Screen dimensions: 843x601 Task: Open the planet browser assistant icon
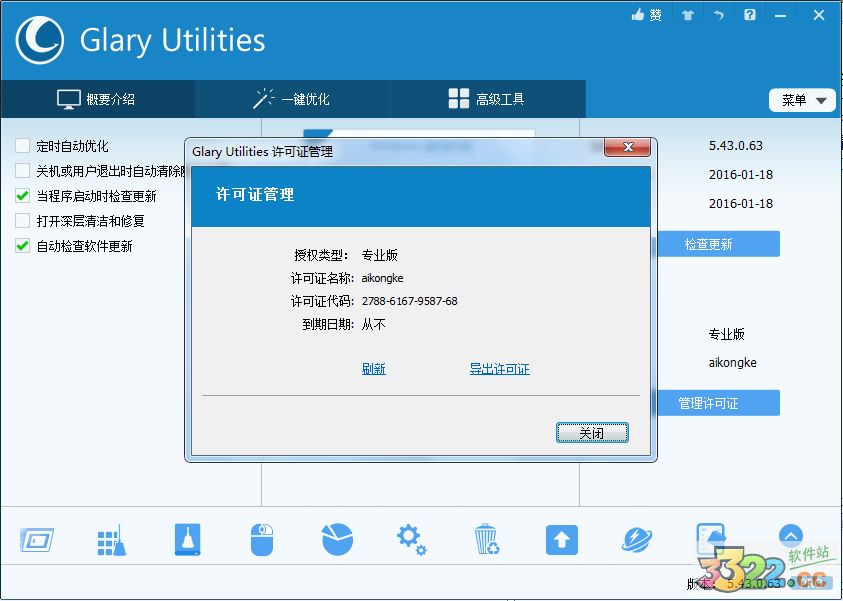[x=637, y=540]
